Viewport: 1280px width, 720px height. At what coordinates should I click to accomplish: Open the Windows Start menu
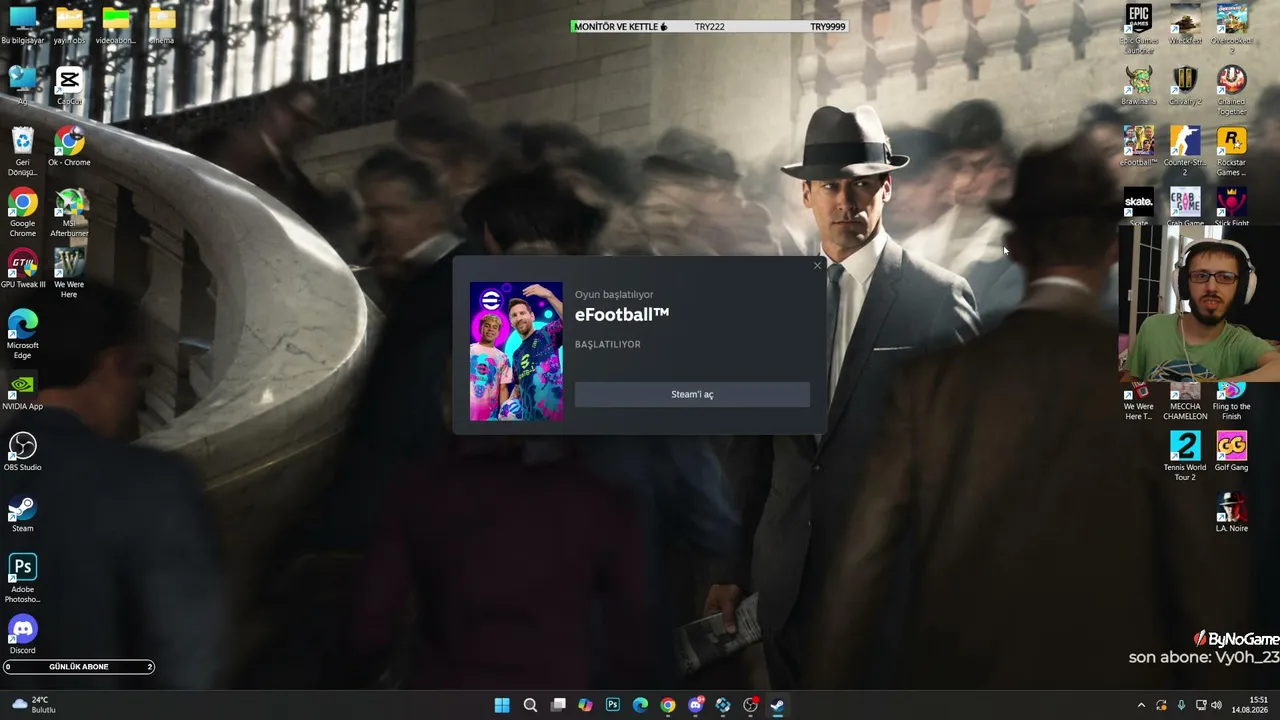(502, 705)
